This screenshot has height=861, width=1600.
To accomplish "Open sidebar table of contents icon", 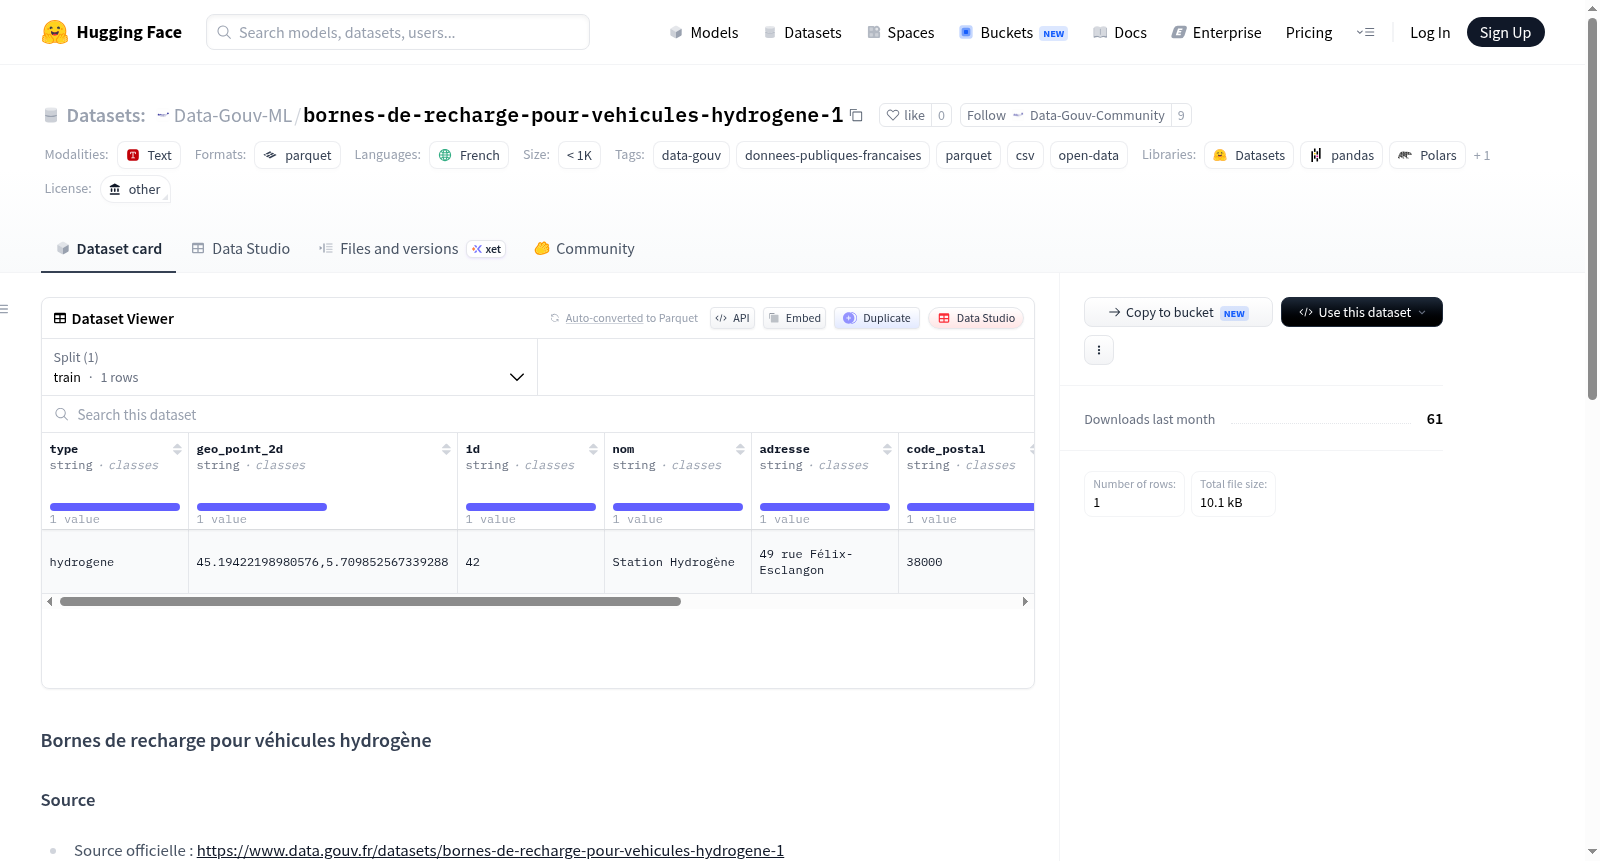I will click(x=5, y=309).
